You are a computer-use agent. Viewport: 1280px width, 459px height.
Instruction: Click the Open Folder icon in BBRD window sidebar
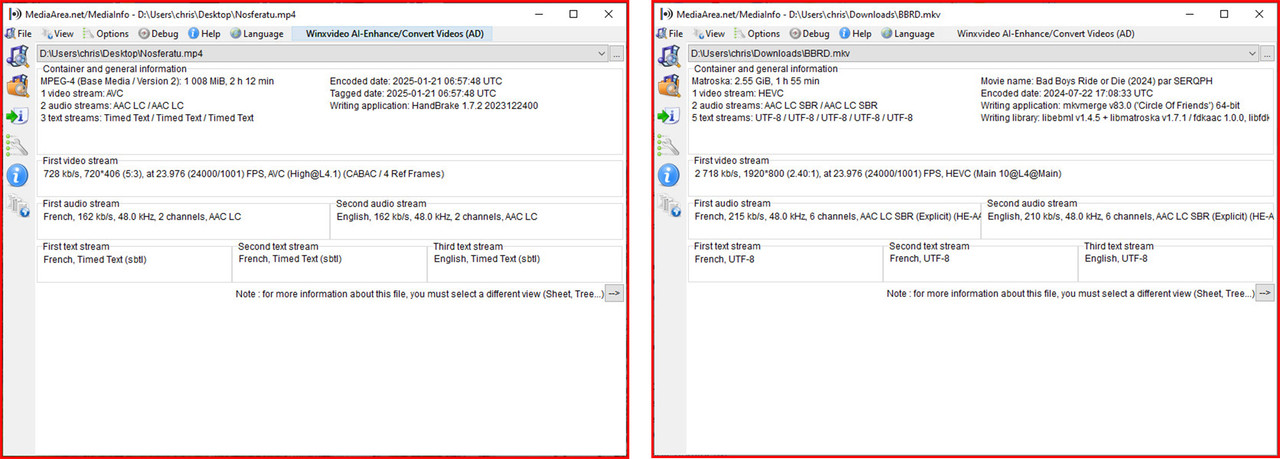point(668,86)
